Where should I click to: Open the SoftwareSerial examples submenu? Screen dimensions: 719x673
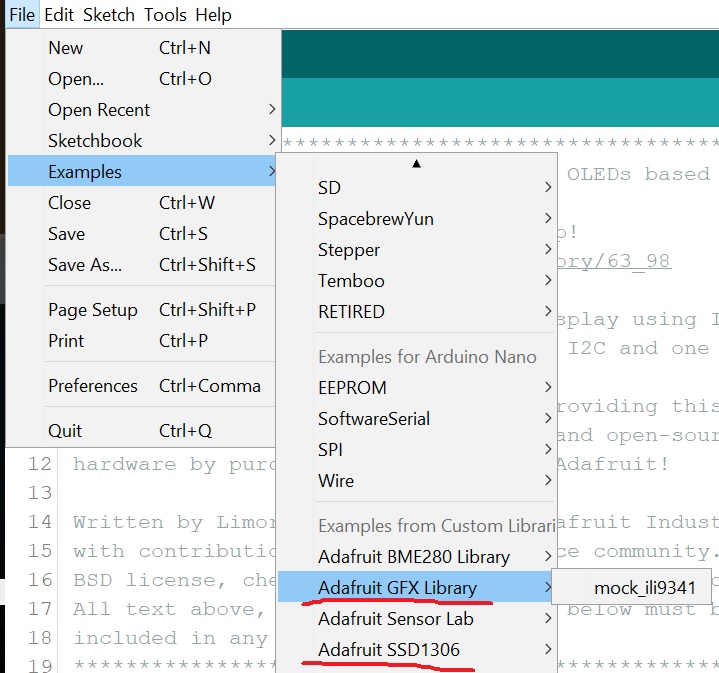tap(374, 419)
